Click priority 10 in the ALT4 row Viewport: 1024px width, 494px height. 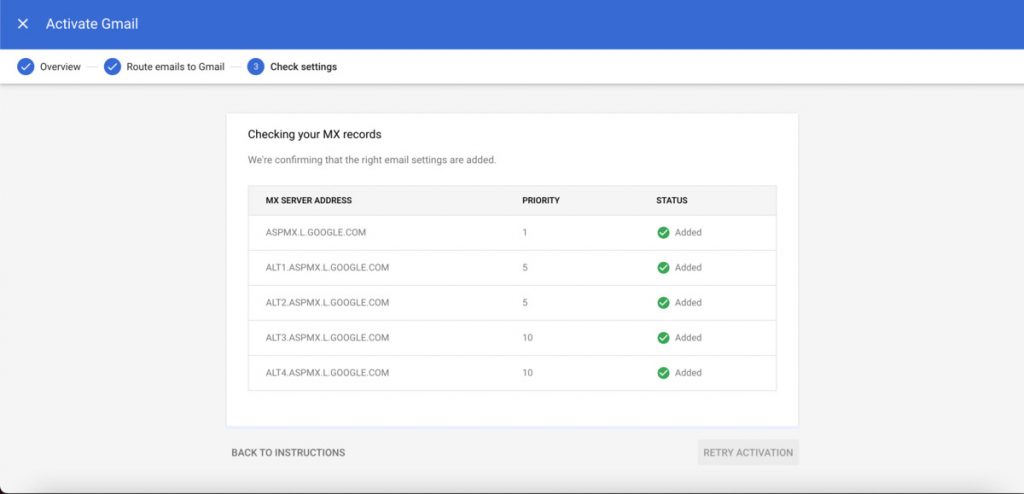pyautogui.click(x=527, y=373)
